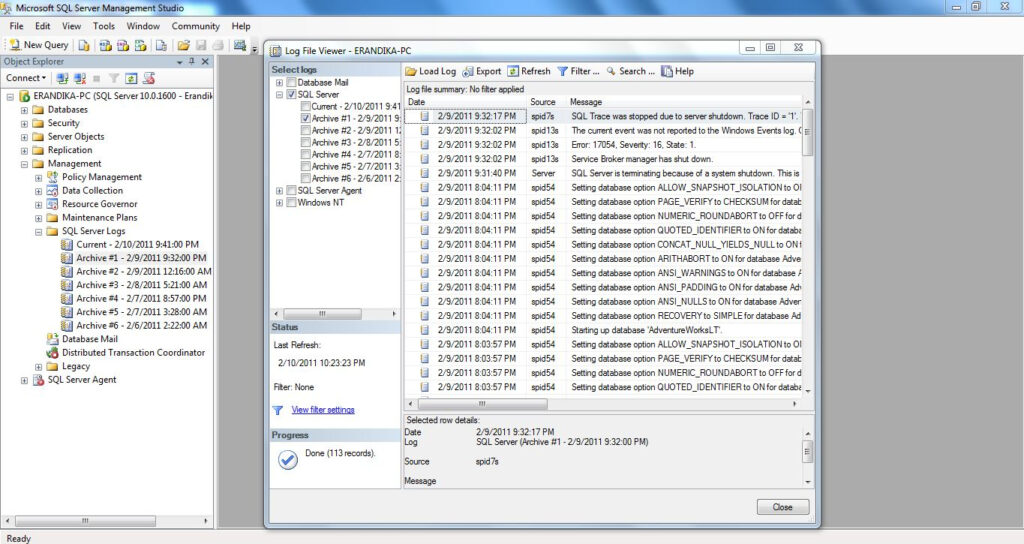The width and height of the screenshot is (1024, 544).
Task: Click log icon for Current - 2/10/2011 9:41:00 PM
Action: click(x=67, y=244)
